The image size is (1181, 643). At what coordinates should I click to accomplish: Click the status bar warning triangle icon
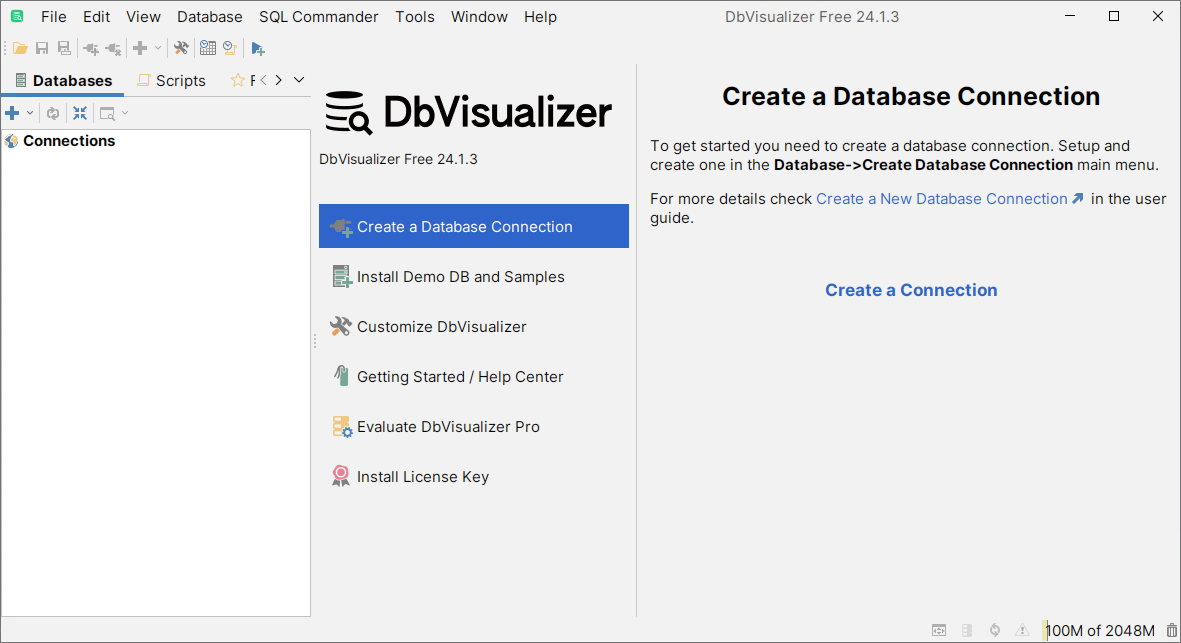tap(1022, 630)
